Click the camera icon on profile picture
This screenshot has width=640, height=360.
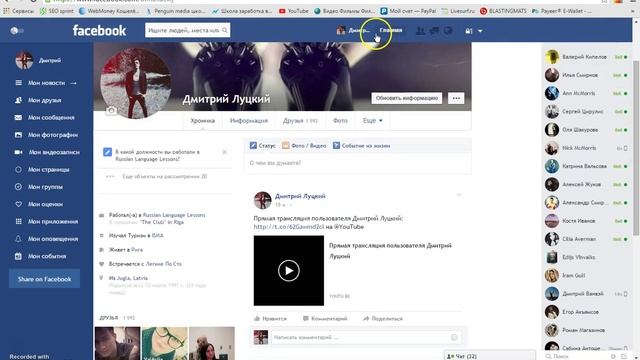111,110
